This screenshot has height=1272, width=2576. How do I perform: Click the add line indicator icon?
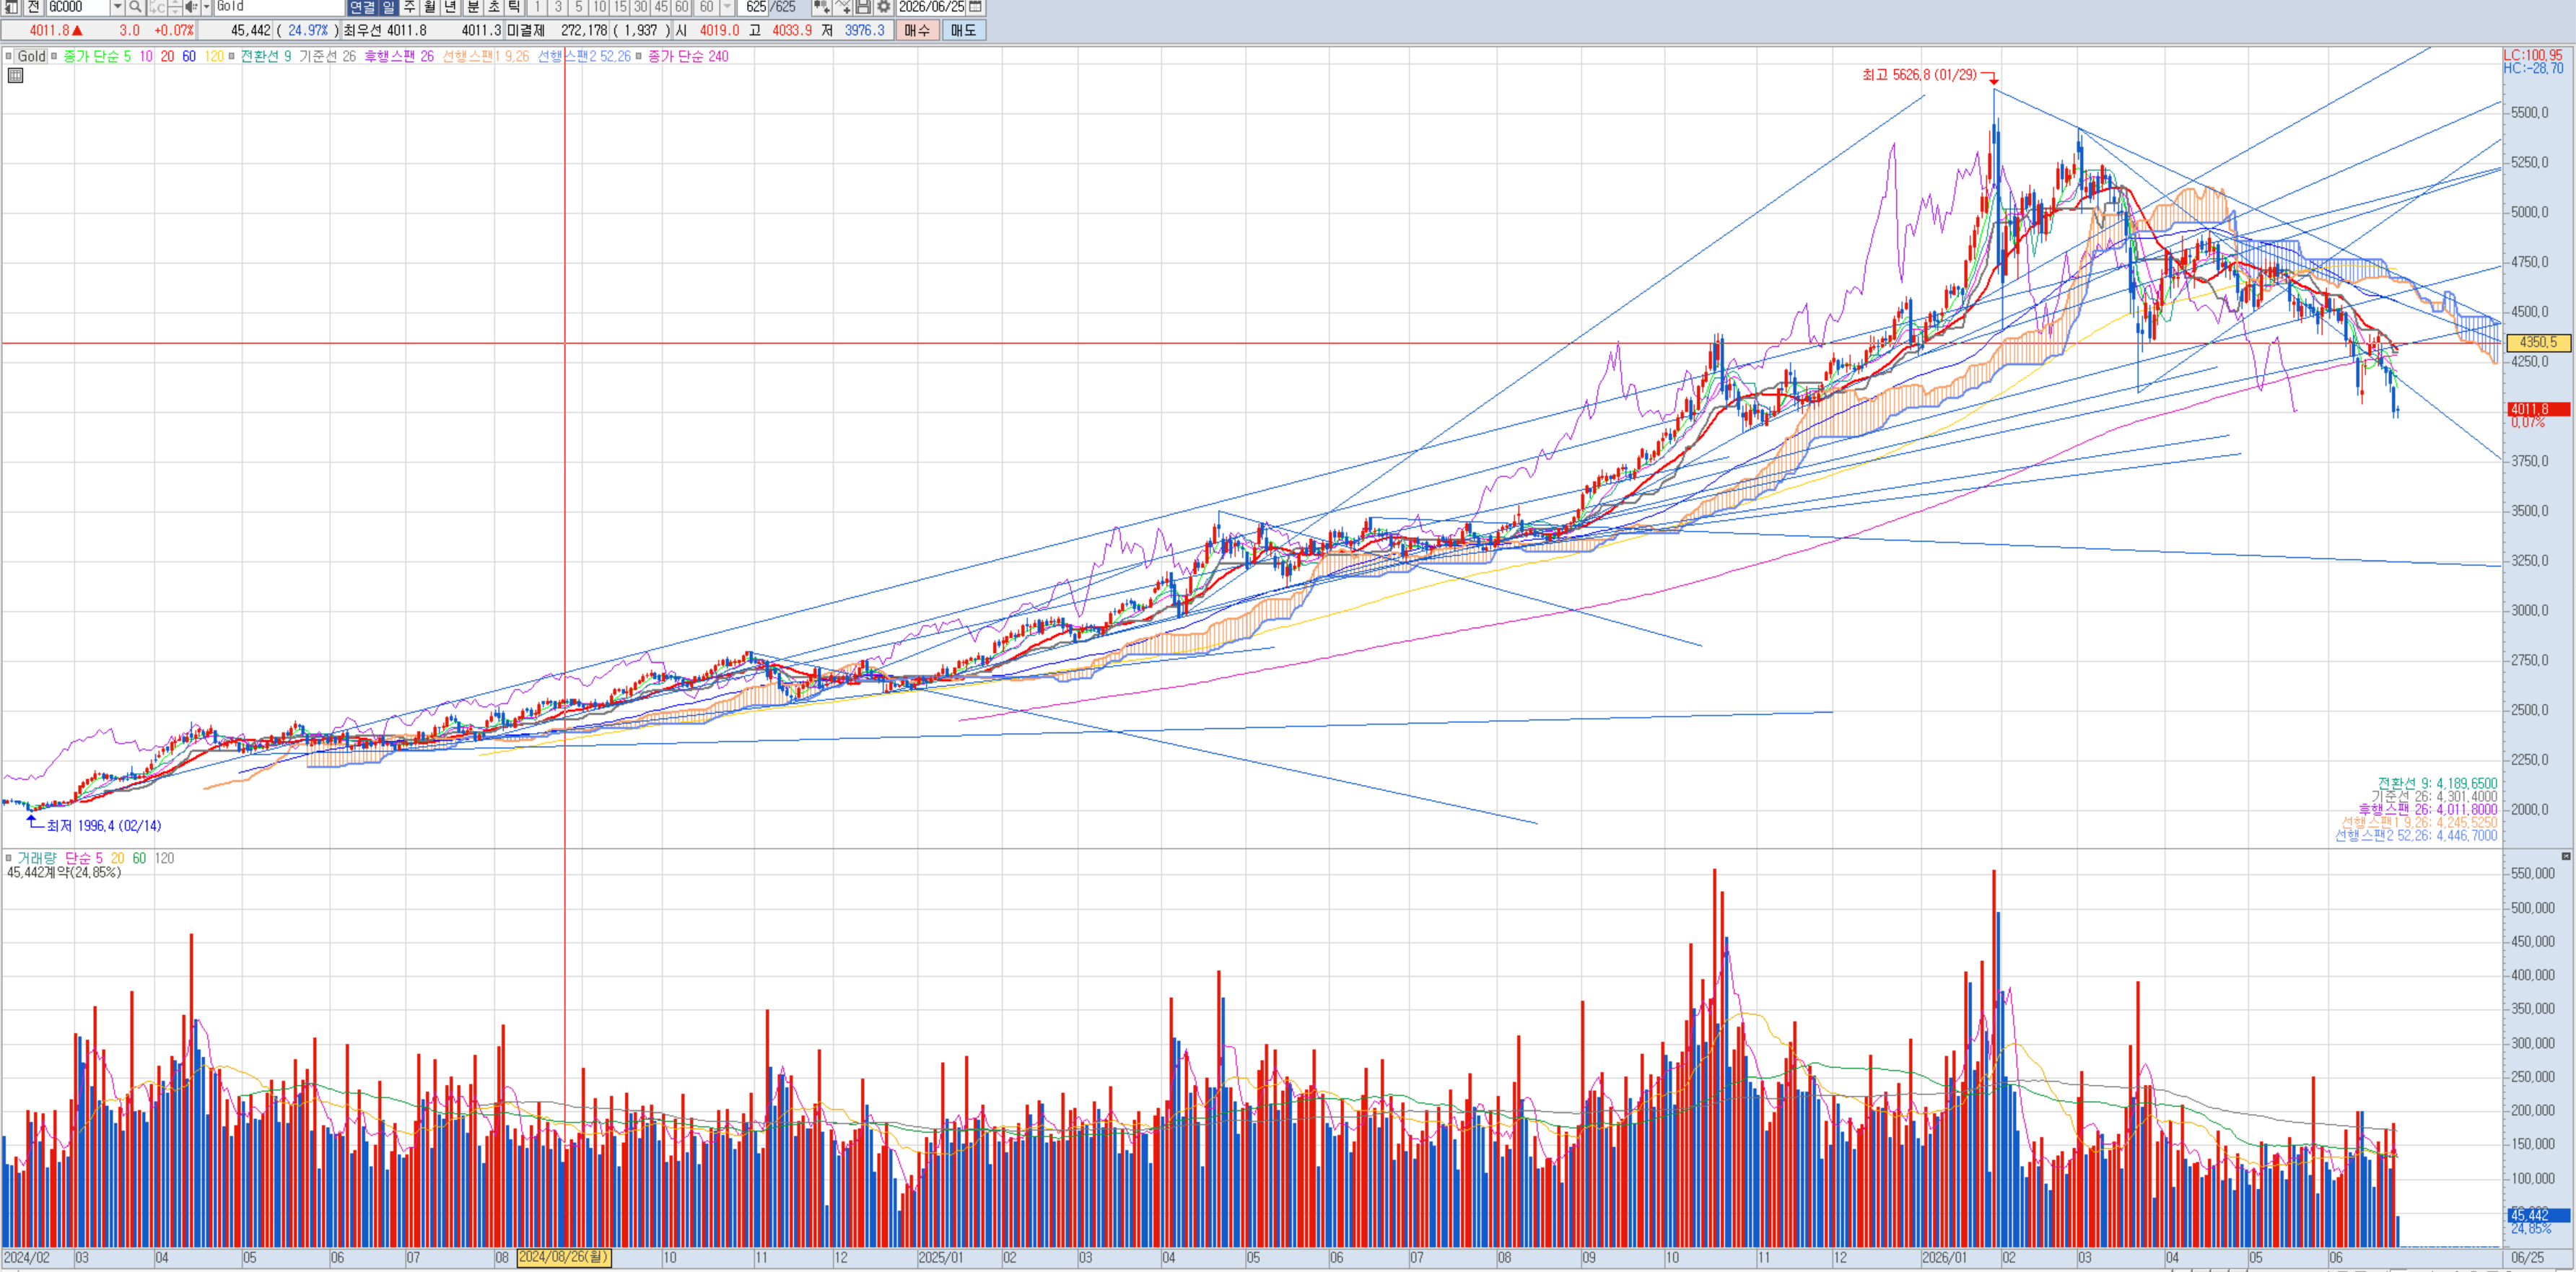tap(842, 7)
